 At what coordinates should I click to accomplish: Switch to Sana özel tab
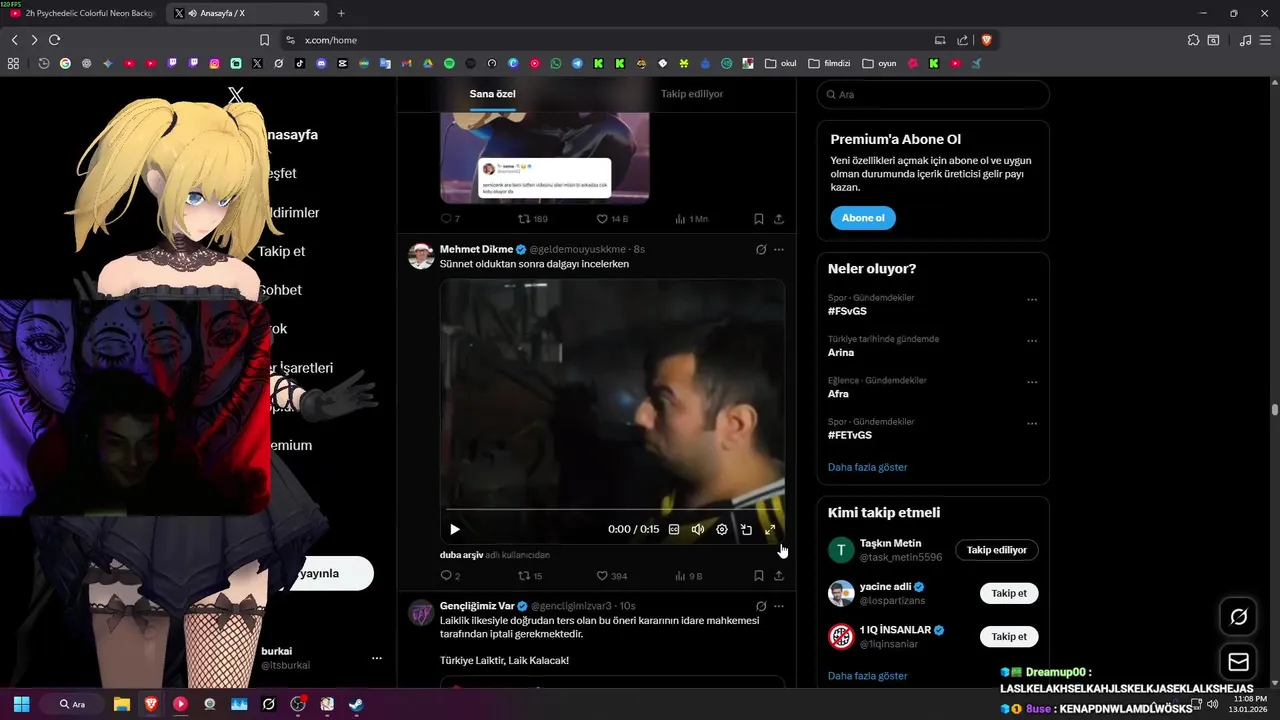pos(493,94)
